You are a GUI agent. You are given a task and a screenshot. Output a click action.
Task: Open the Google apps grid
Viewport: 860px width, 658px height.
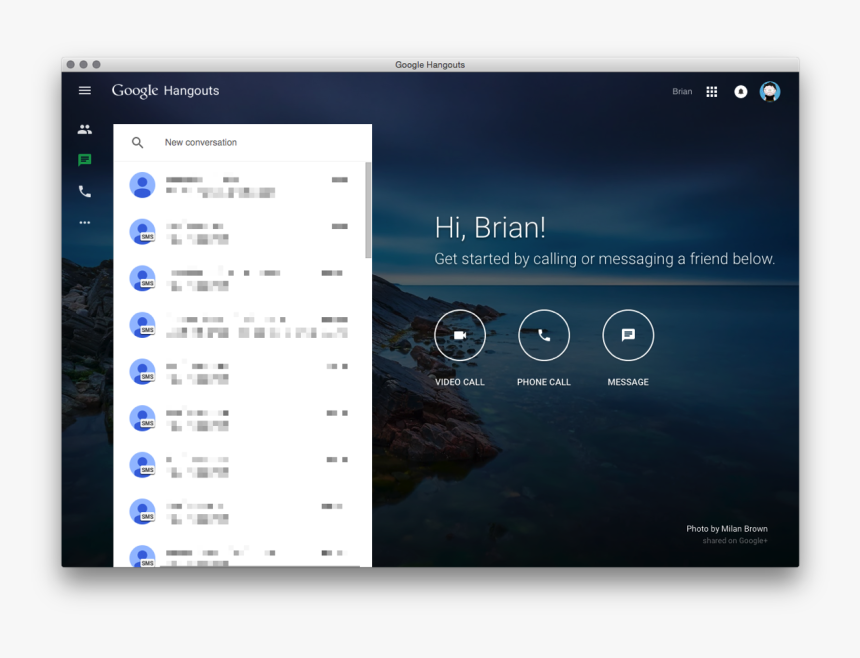point(712,92)
